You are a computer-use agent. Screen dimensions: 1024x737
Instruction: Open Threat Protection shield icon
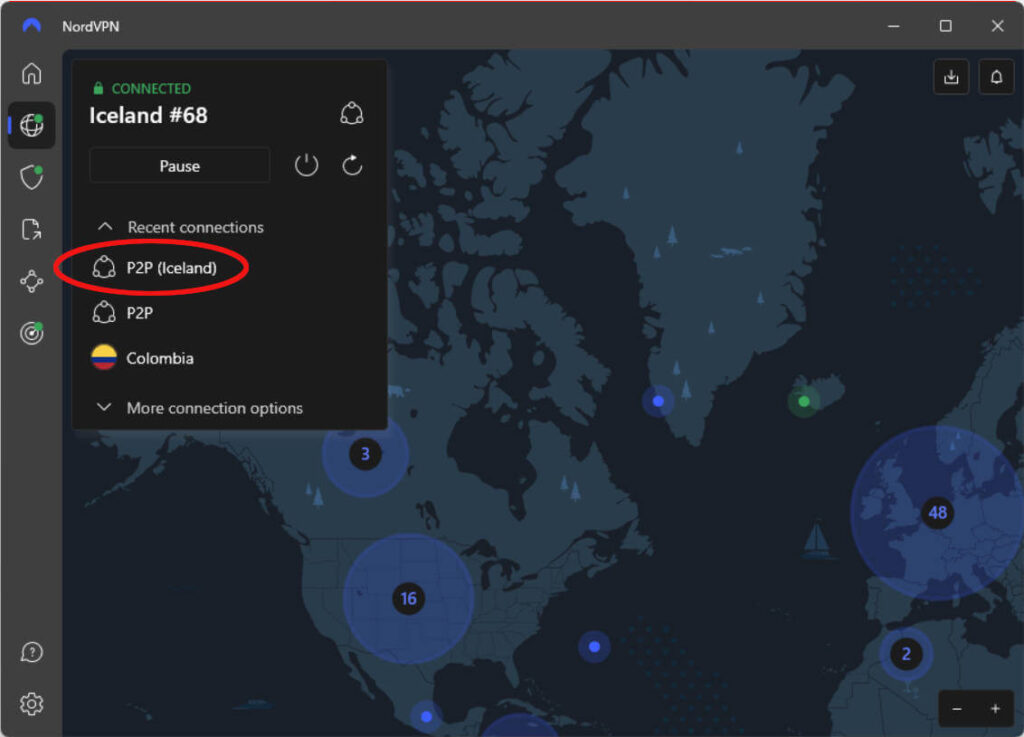pyautogui.click(x=31, y=177)
